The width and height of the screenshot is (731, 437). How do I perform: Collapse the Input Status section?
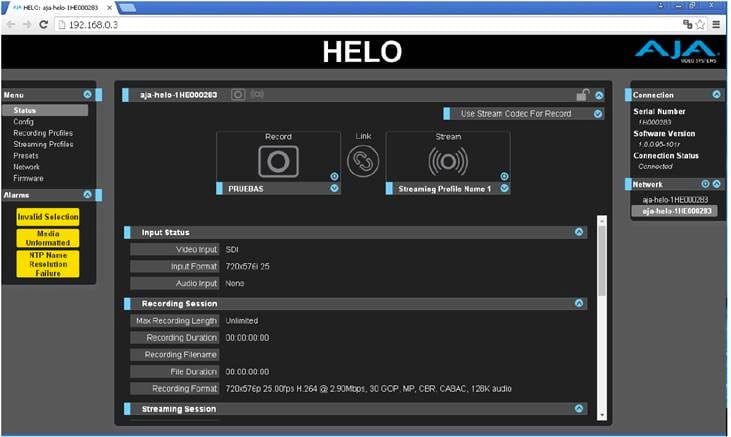point(579,232)
